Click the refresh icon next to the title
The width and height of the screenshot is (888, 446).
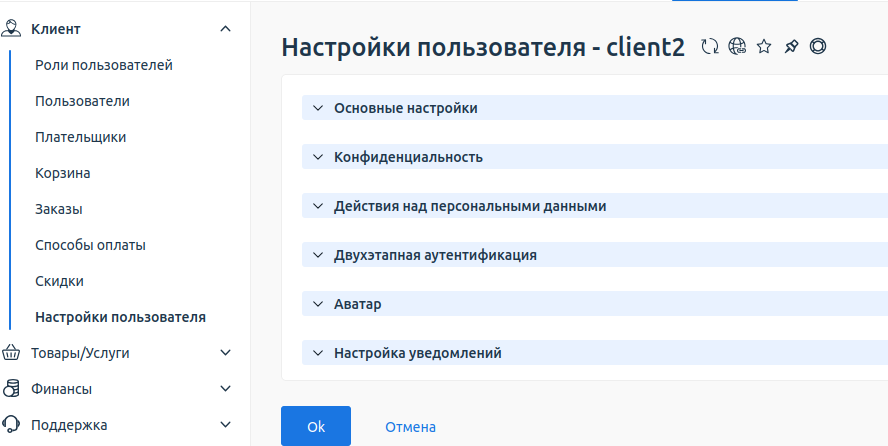click(710, 47)
